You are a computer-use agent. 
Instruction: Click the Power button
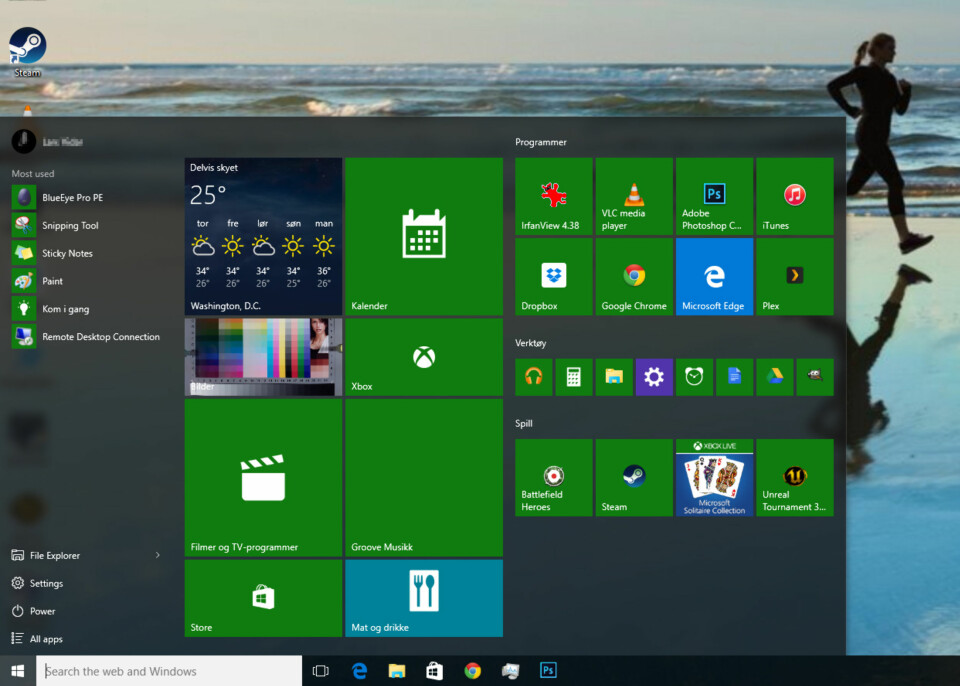pyautogui.click(x=42, y=611)
